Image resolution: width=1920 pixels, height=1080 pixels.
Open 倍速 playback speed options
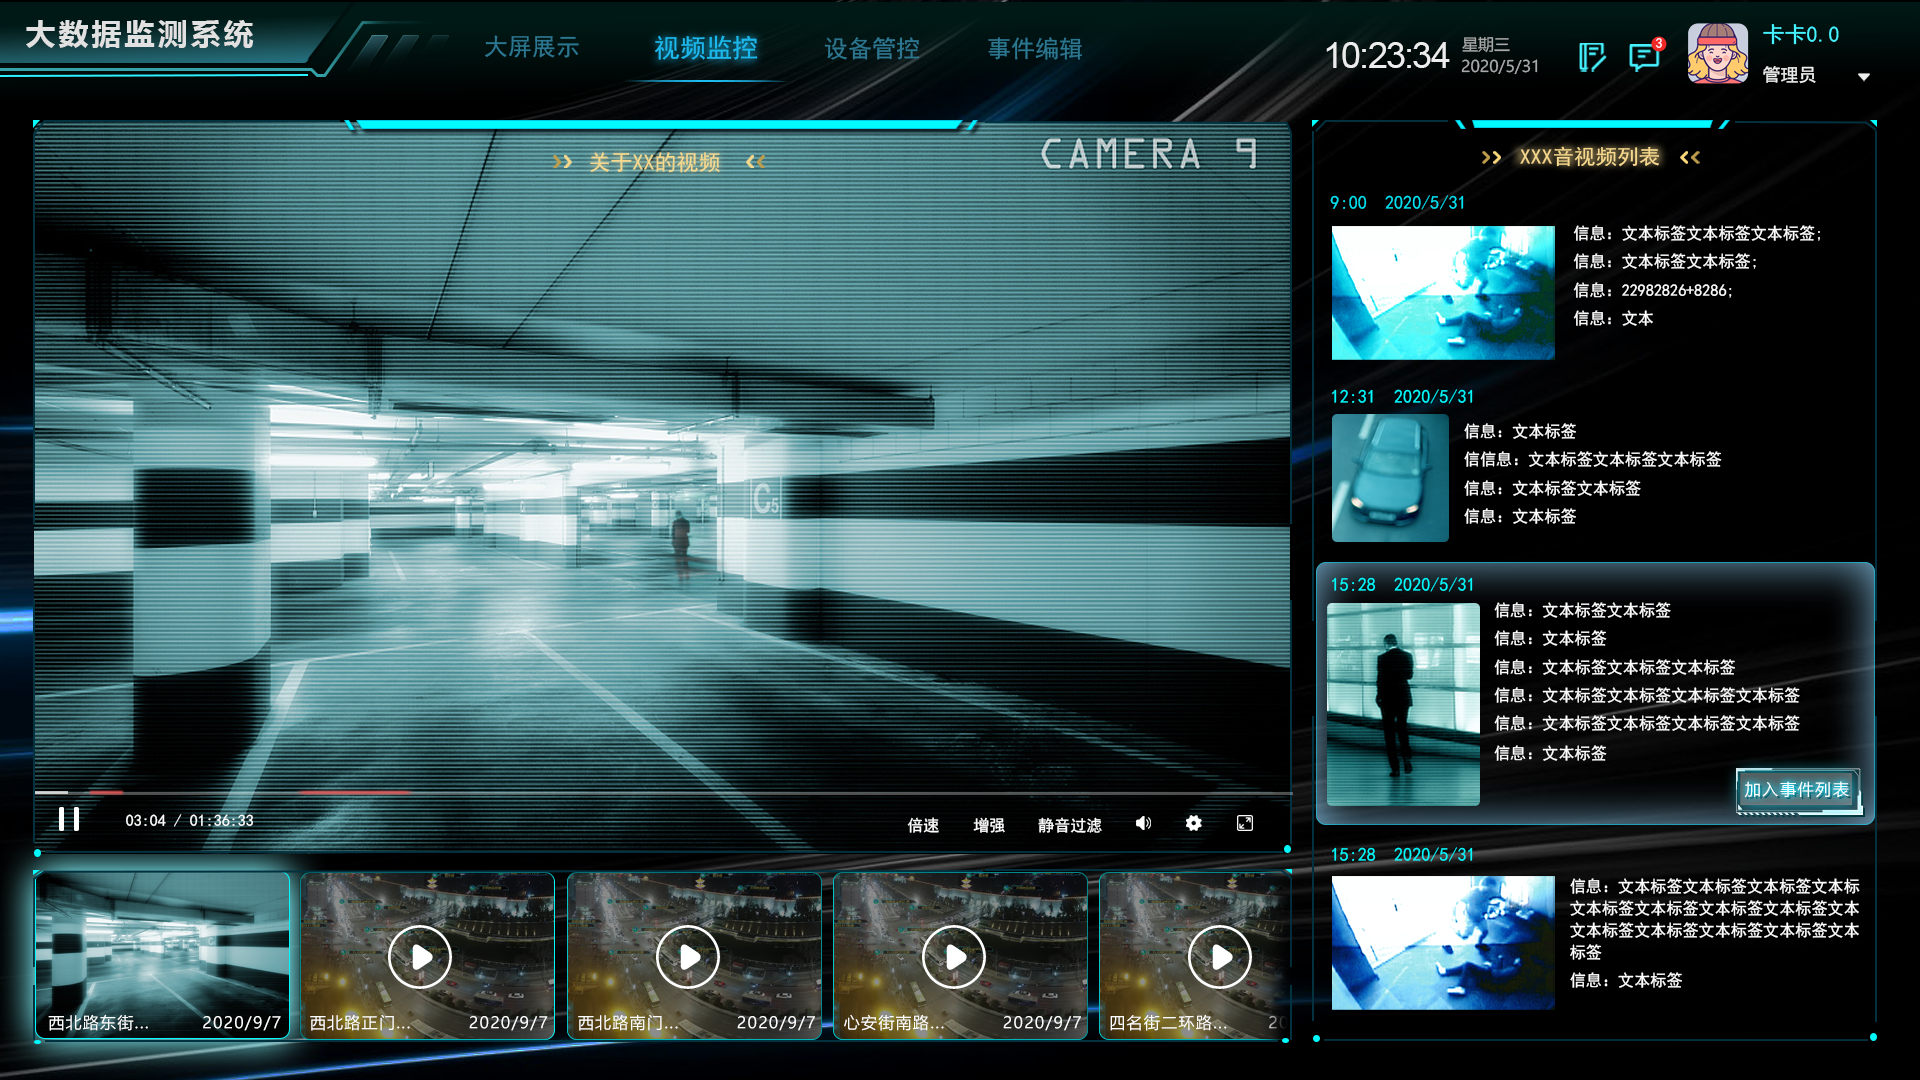922,825
